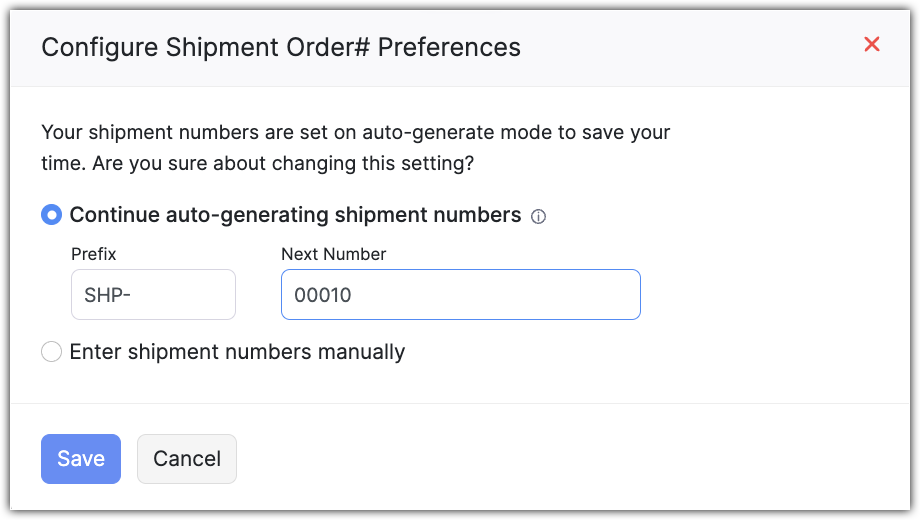This screenshot has height=520, width=920.
Task: Click the Next Number field label
Action: pyautogui.click(x=333, y=254)
